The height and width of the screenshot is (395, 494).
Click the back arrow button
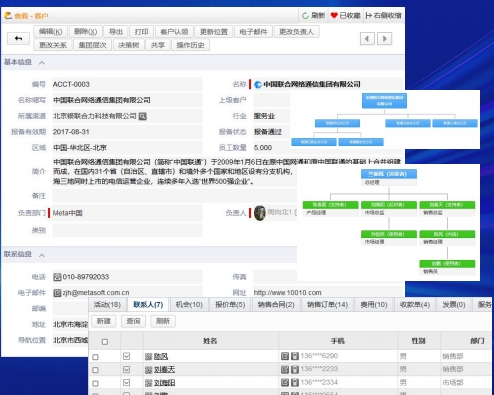tap(19, 39)
